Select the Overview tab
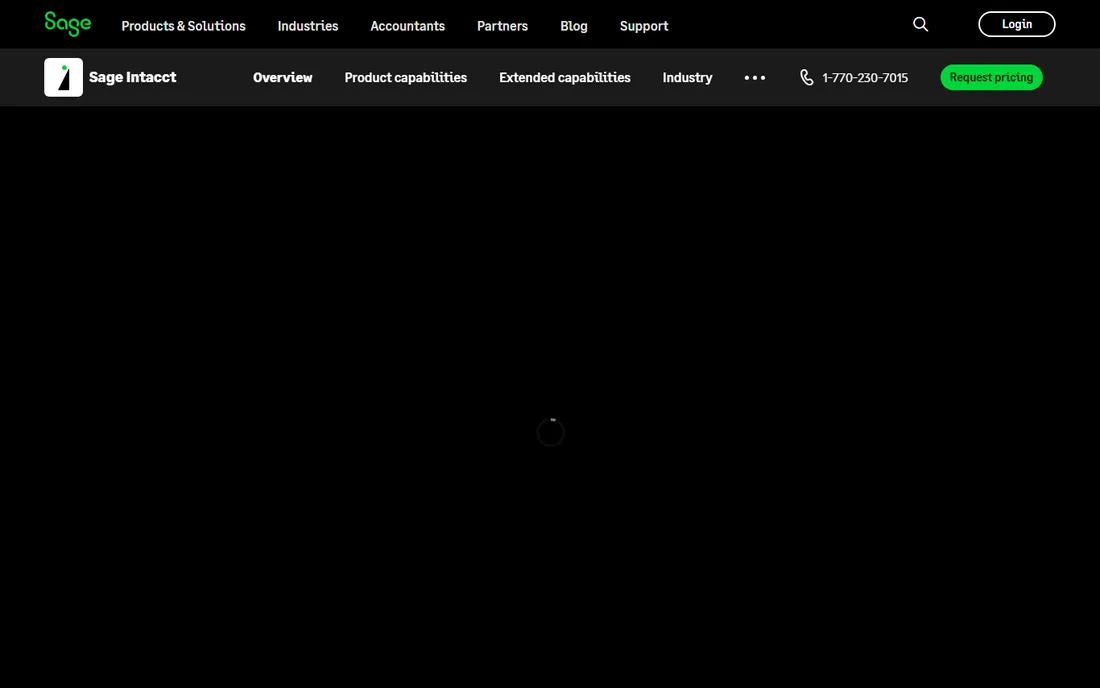The image size is (1100, 688). [x=283, y=77]
